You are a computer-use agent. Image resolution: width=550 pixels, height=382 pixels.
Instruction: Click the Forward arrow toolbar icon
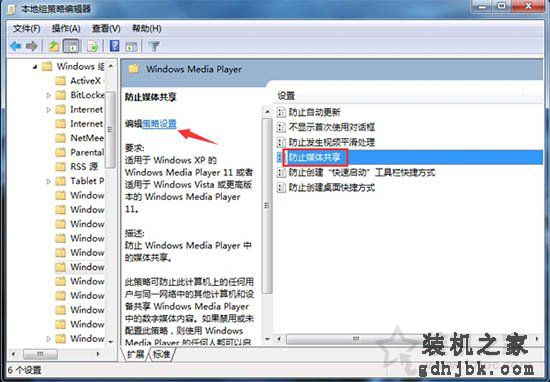point(32,46)
